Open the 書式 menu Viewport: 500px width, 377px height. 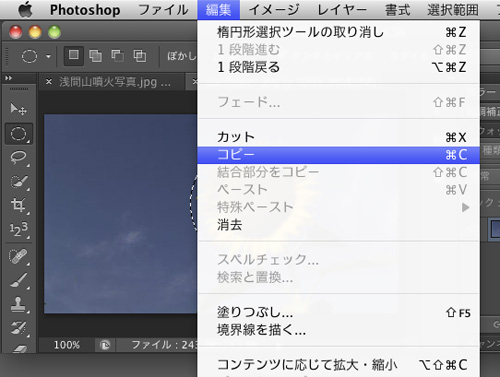coord(397,10)
